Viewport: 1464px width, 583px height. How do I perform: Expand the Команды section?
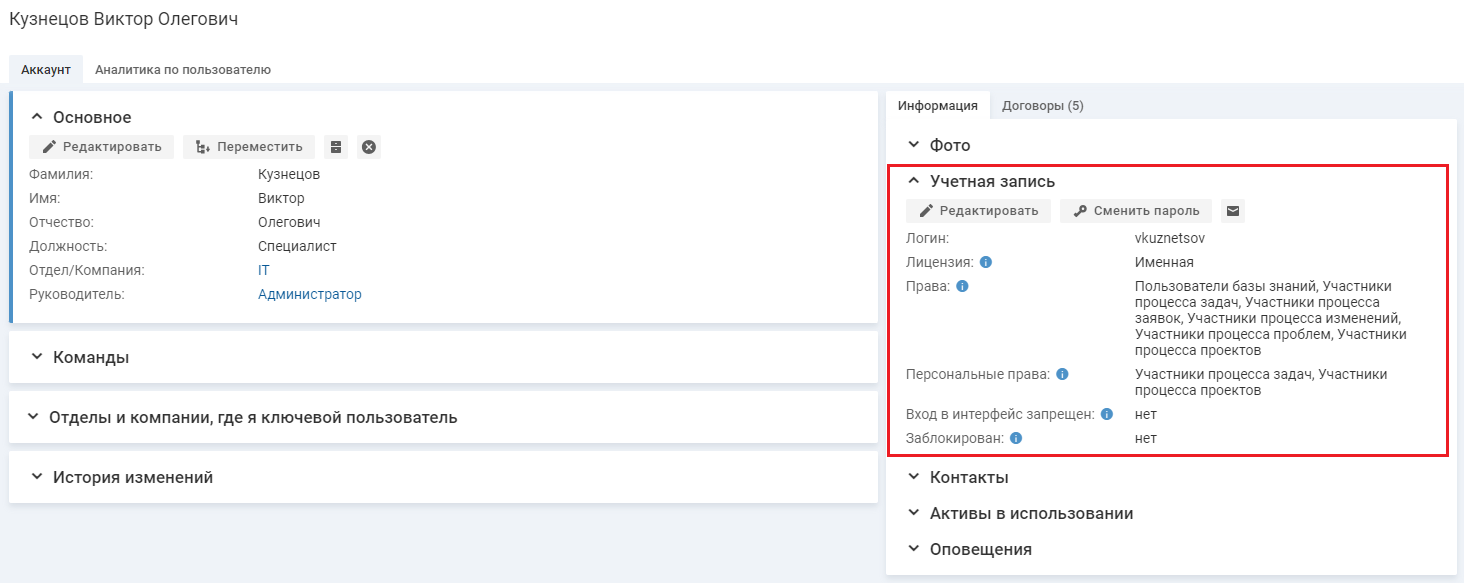click(37, 357)
